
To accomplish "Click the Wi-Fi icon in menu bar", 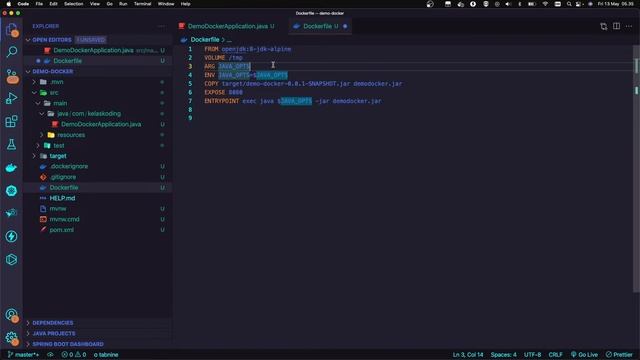I will (545, 4).
